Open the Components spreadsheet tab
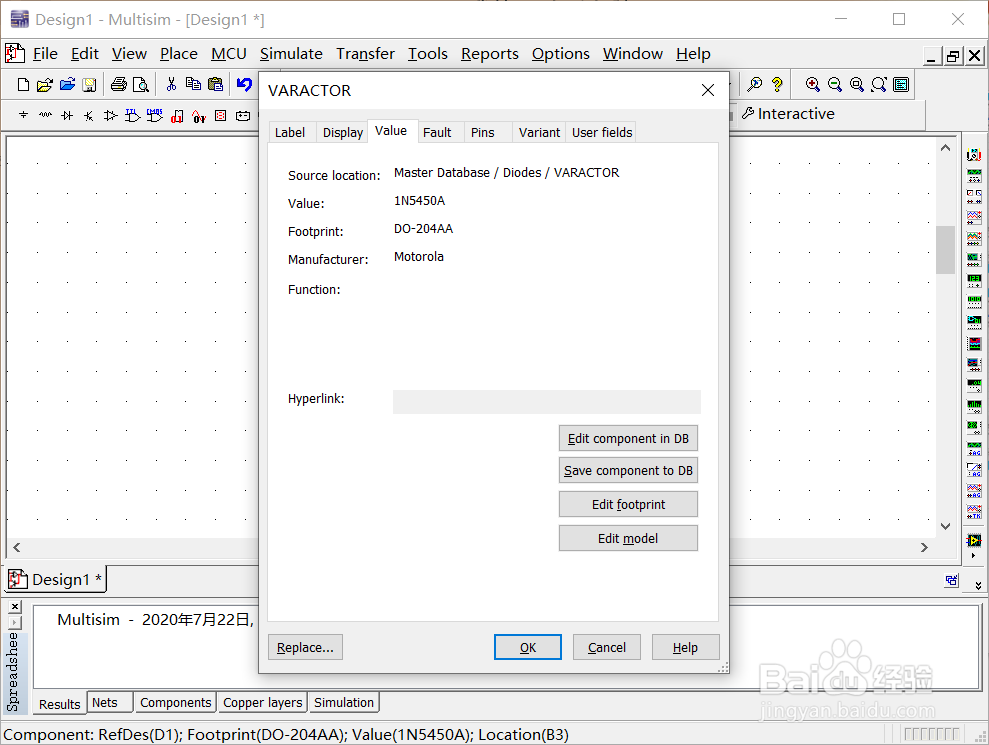The height and width of the screenshot is (745, 989). (x=175, y=702)
